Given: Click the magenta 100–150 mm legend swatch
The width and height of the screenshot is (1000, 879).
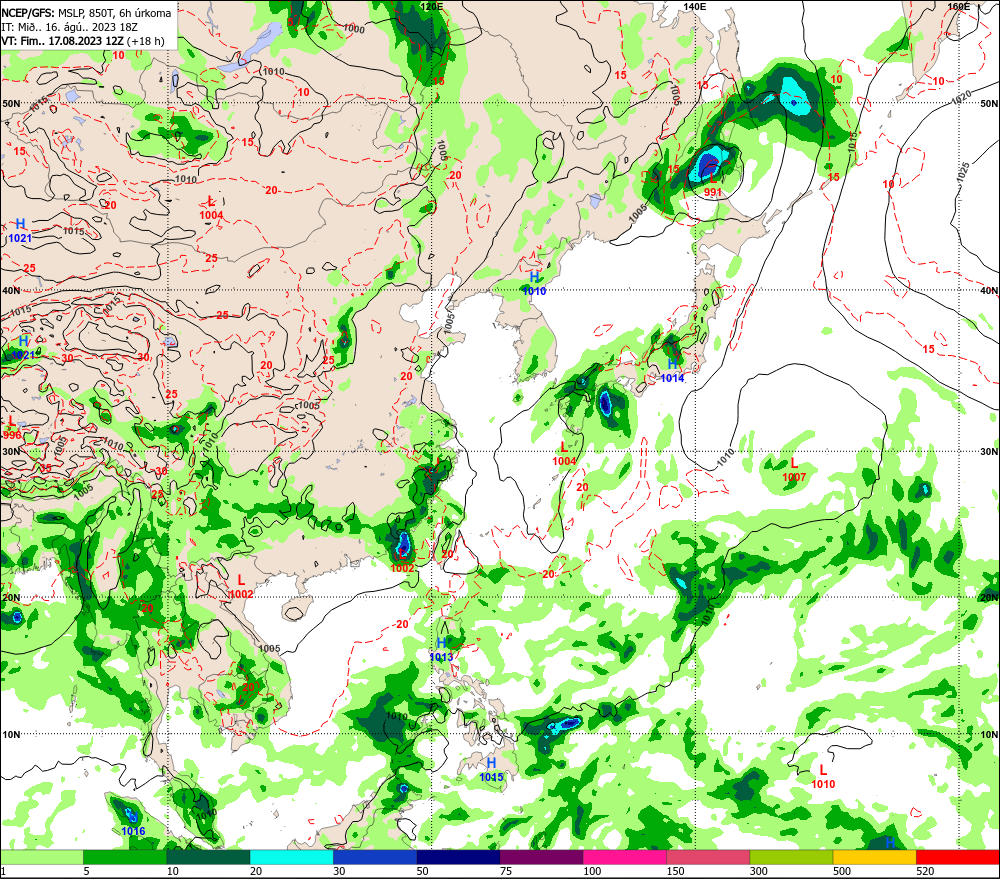Looking at the screenshot, I should click(624, 857).
